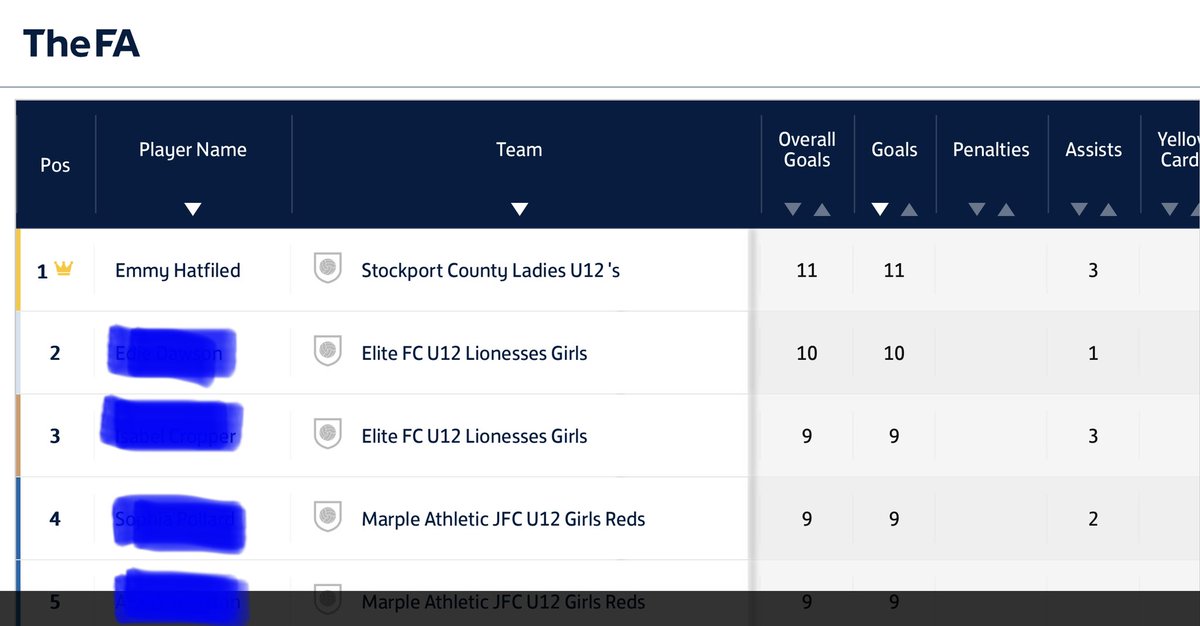The width and height of the screenshot is (1200, 626).
Task: Click the Overall Goals header label
Action: click(x=807, y=150)
